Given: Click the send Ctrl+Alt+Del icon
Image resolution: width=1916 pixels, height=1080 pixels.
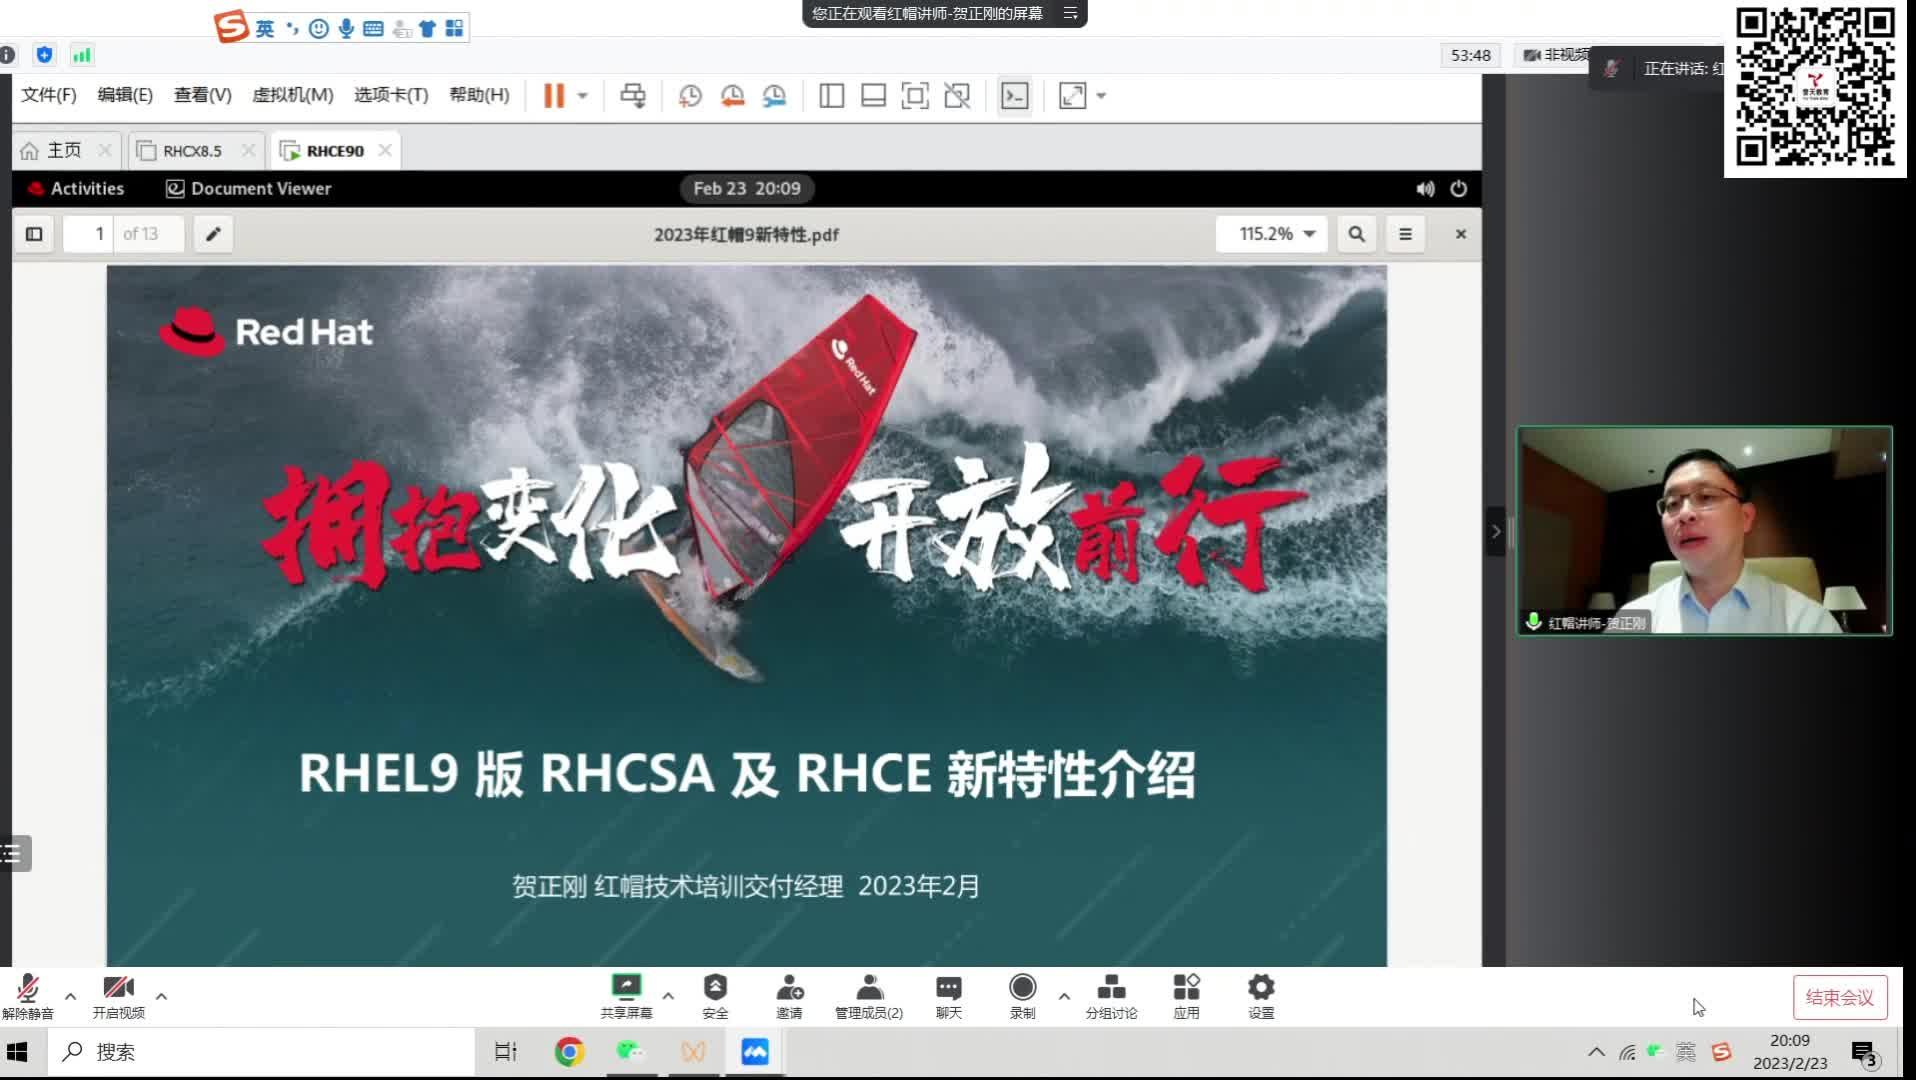Looking at the screenshot, I should tap(633, 96).
